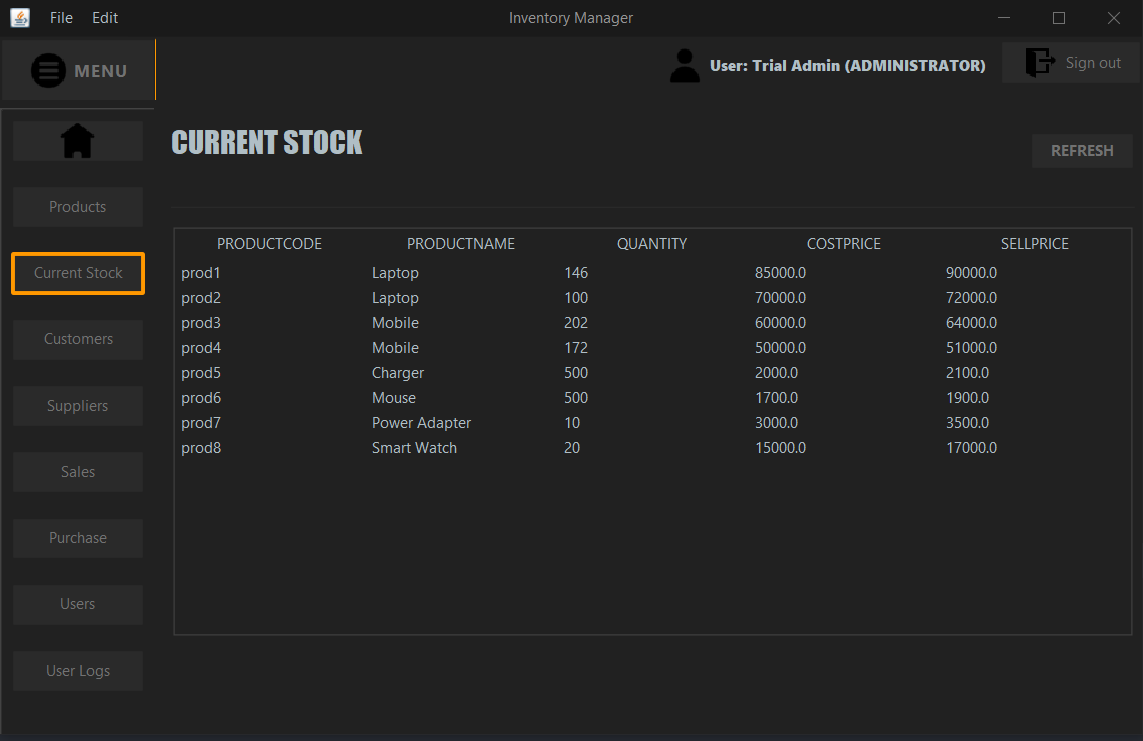This screenshot has width=1143, height=741.
Task: Click the Power Adapter name cell
Action: point(461,423)
